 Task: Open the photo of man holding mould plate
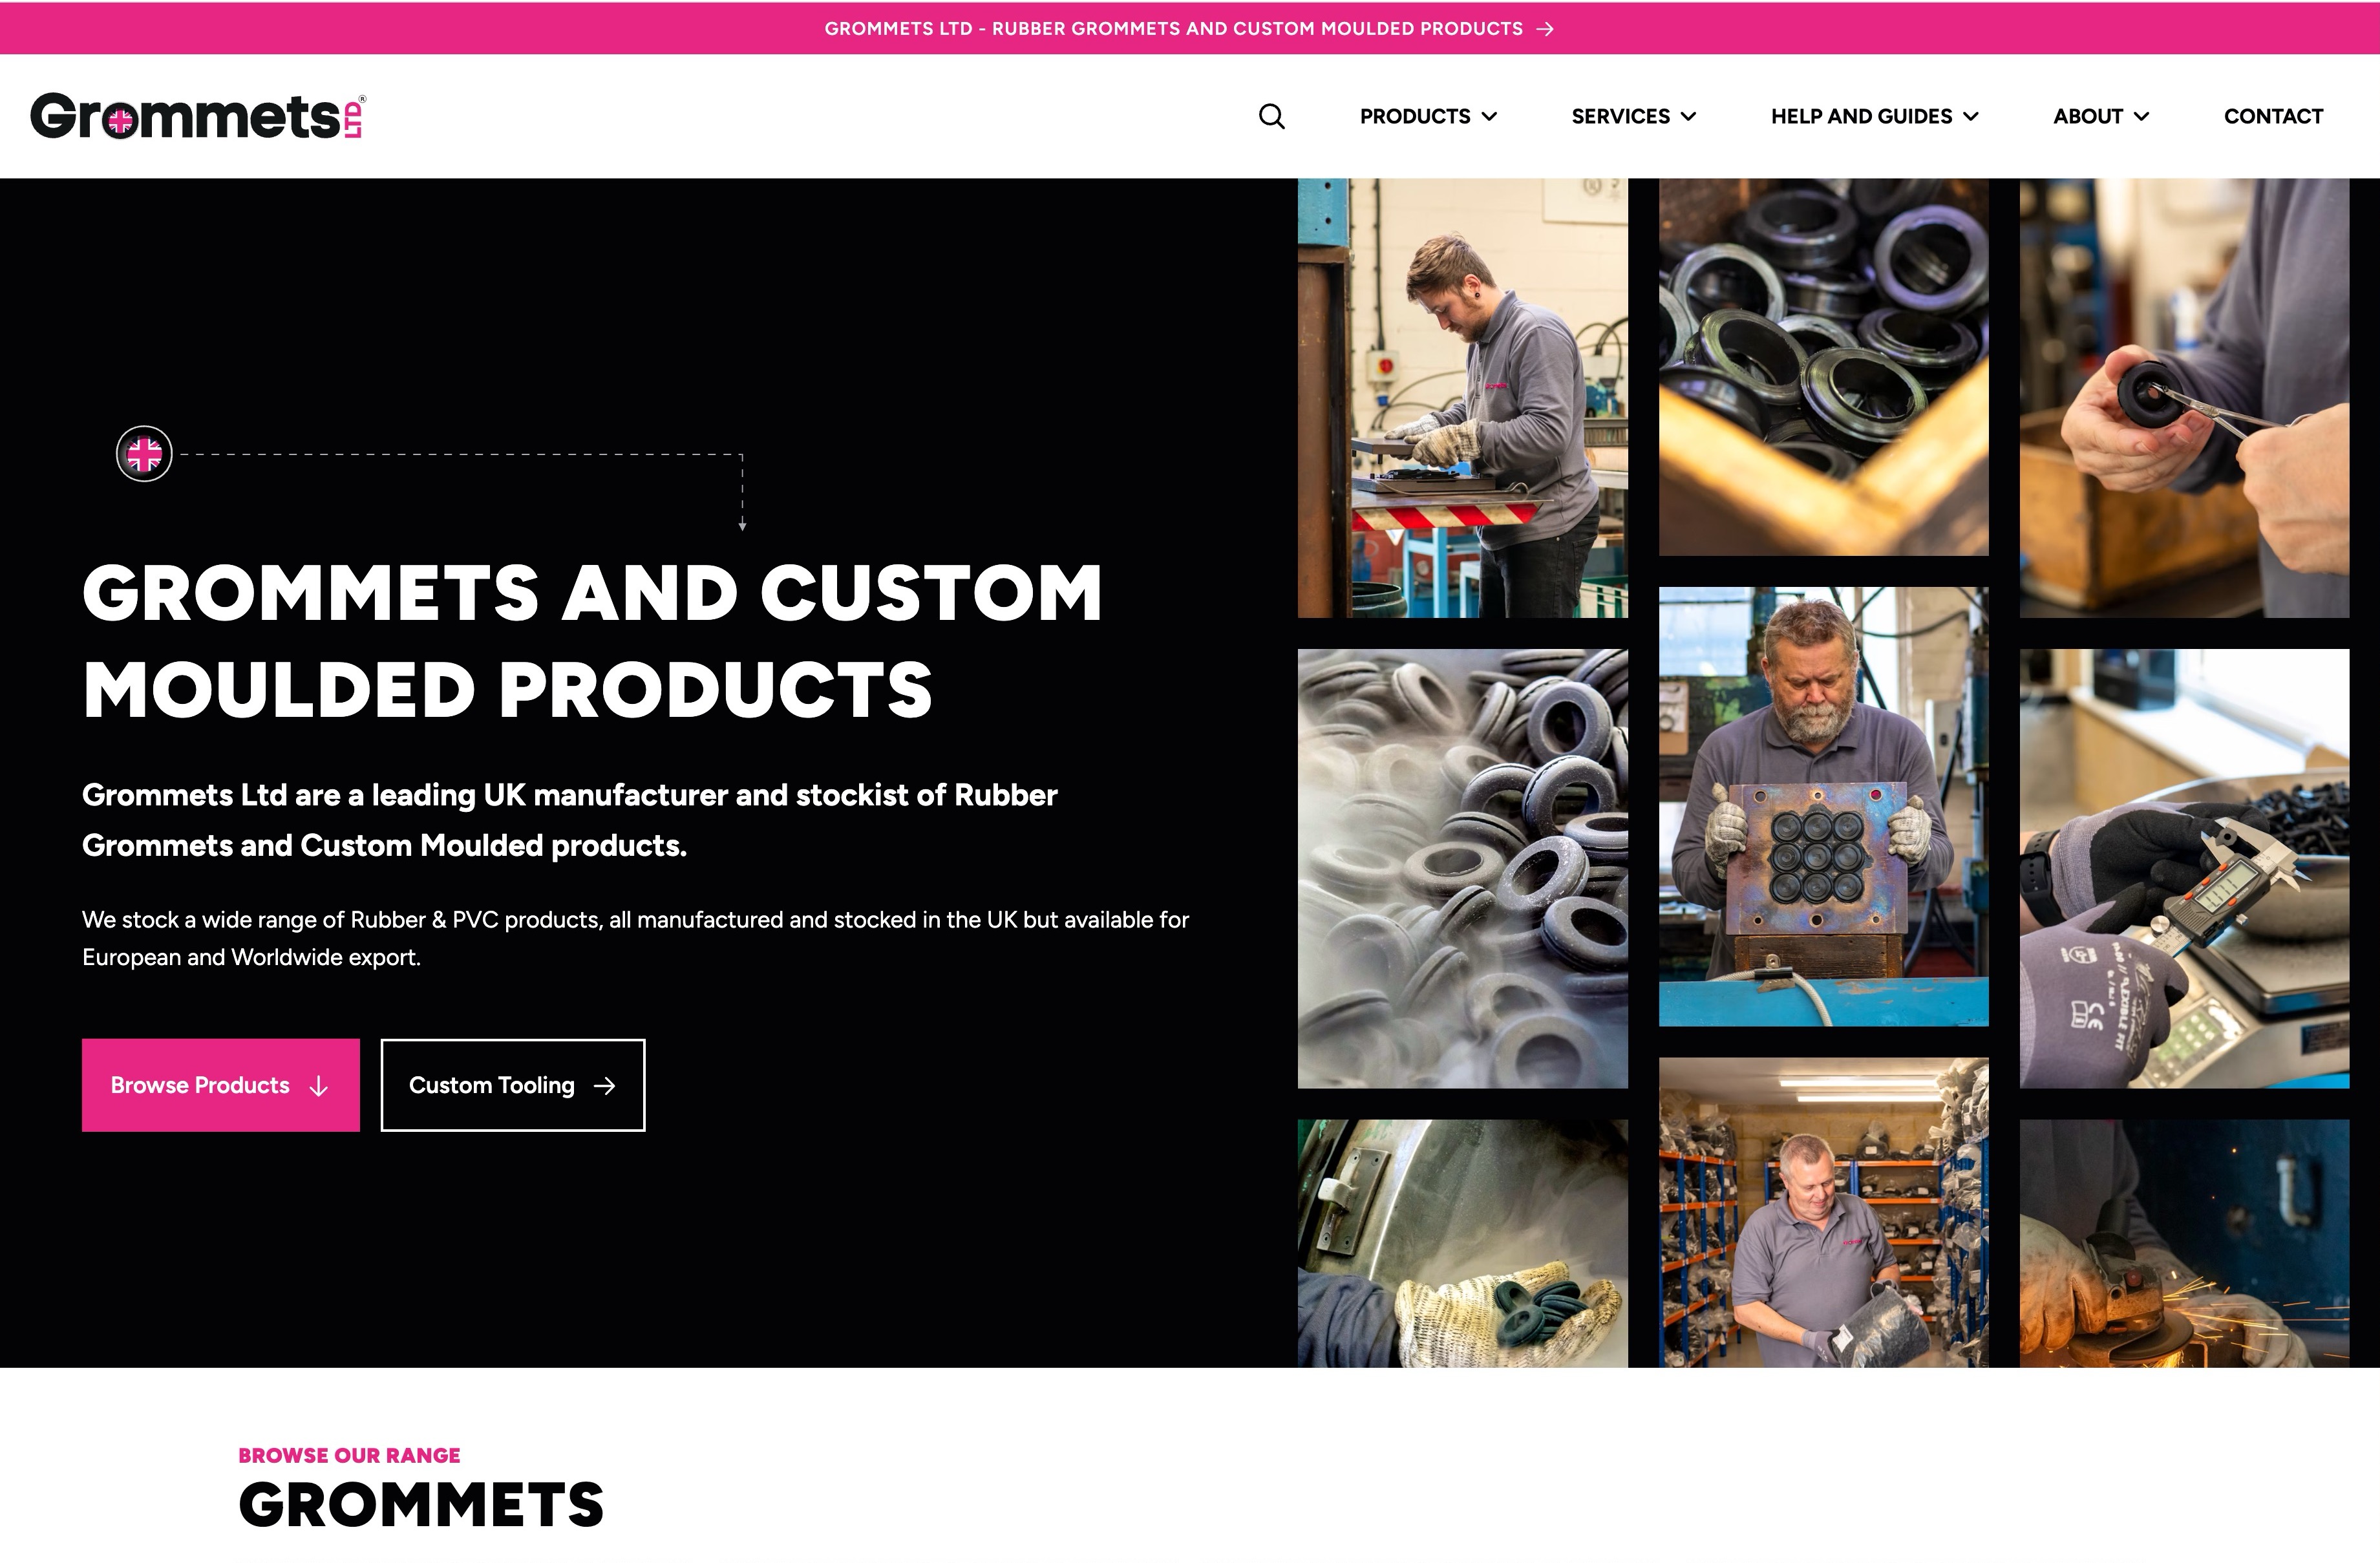[x=1823, y=806]
